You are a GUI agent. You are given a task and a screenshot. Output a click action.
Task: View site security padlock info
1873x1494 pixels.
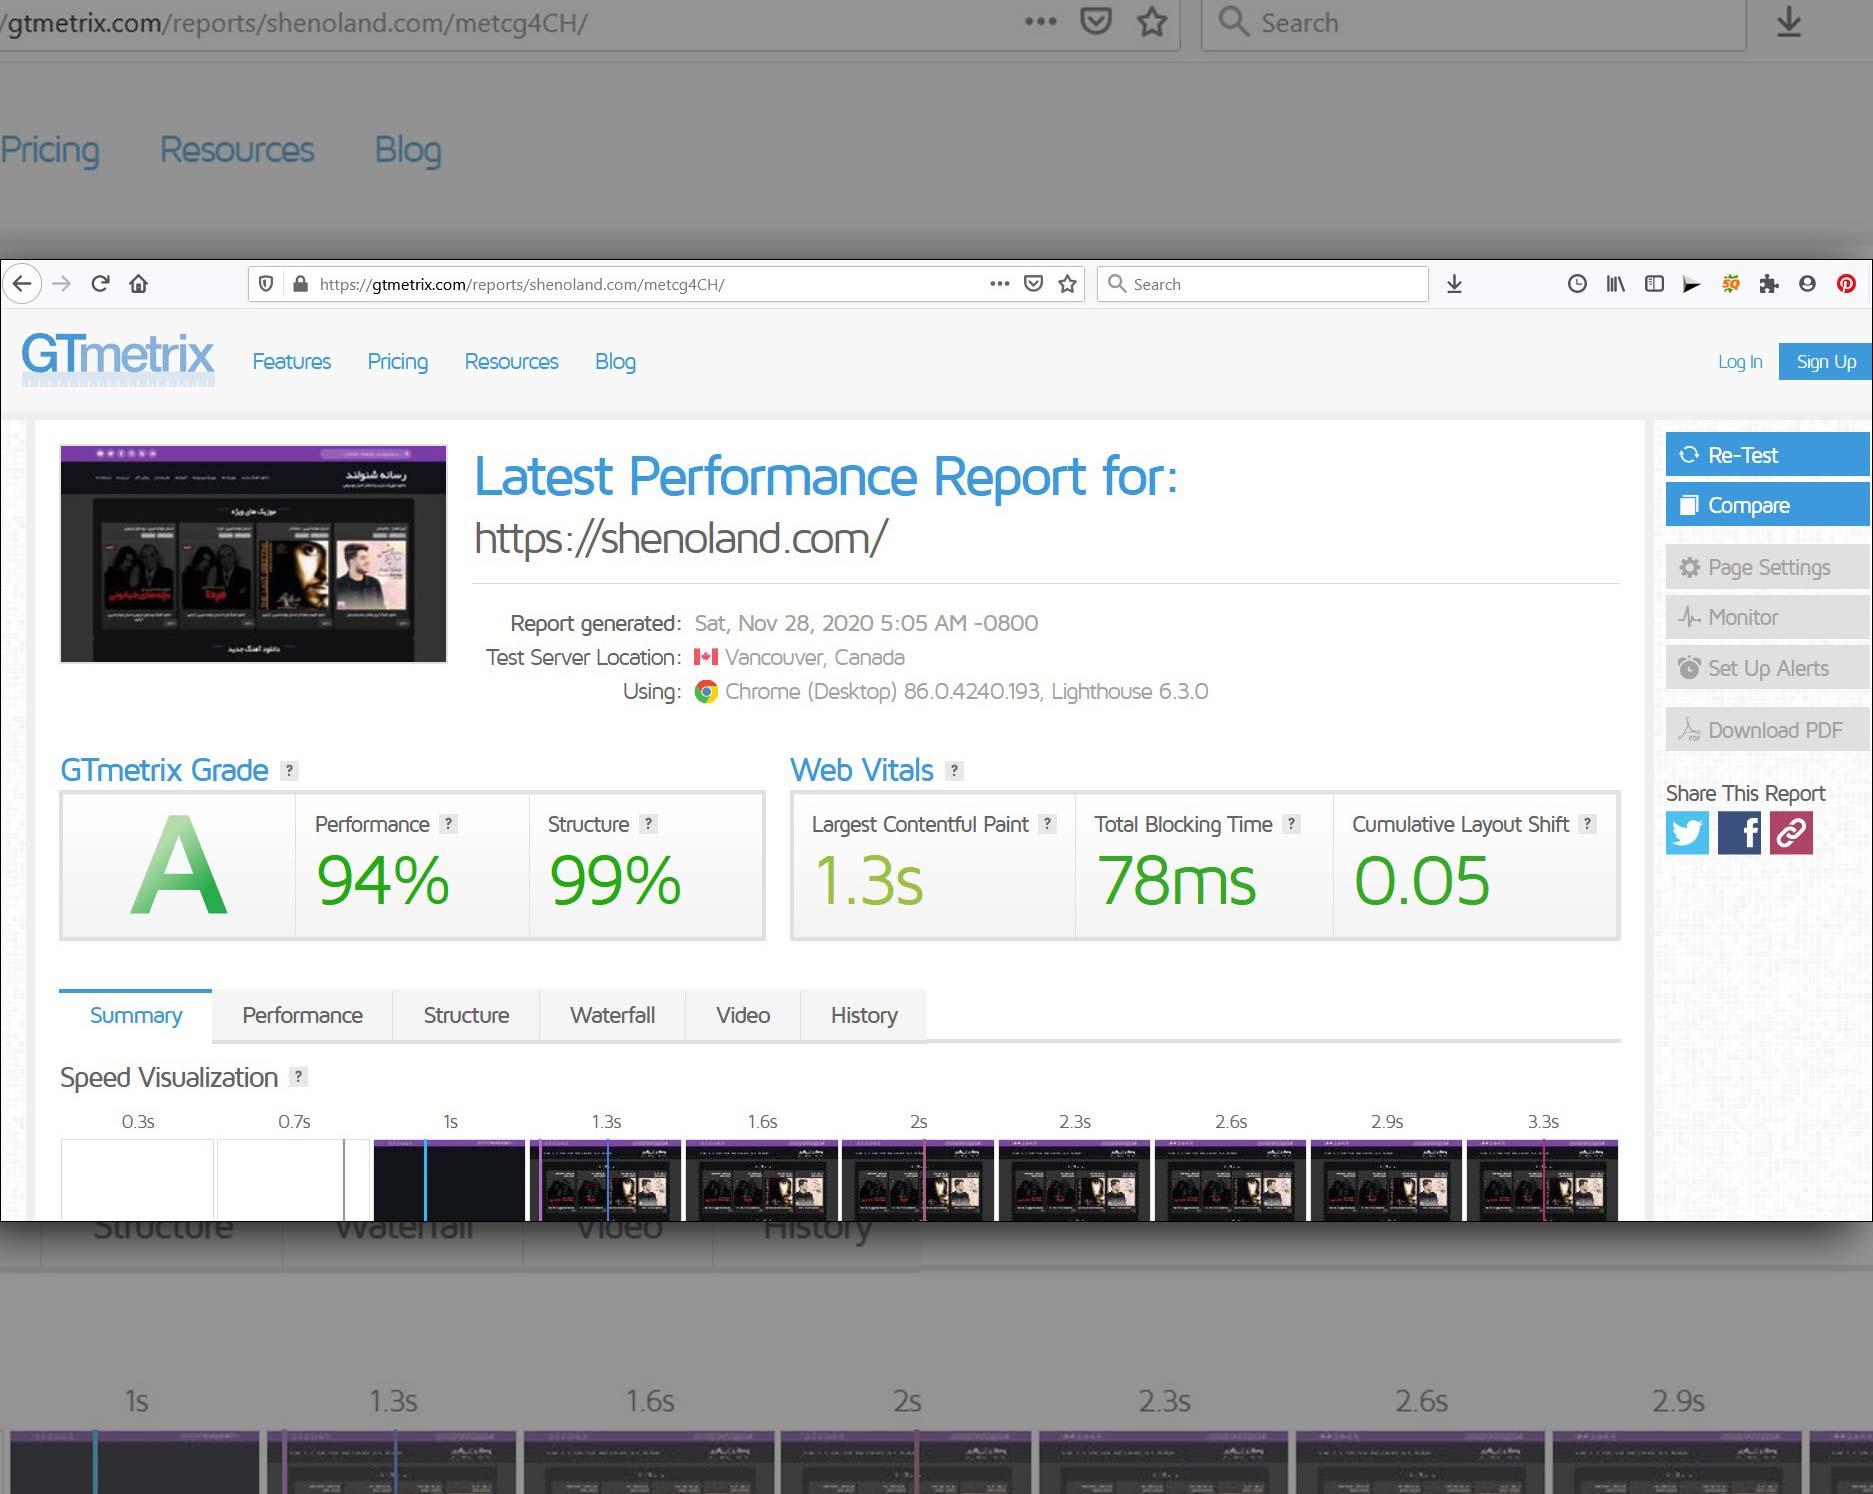point(300,284)
